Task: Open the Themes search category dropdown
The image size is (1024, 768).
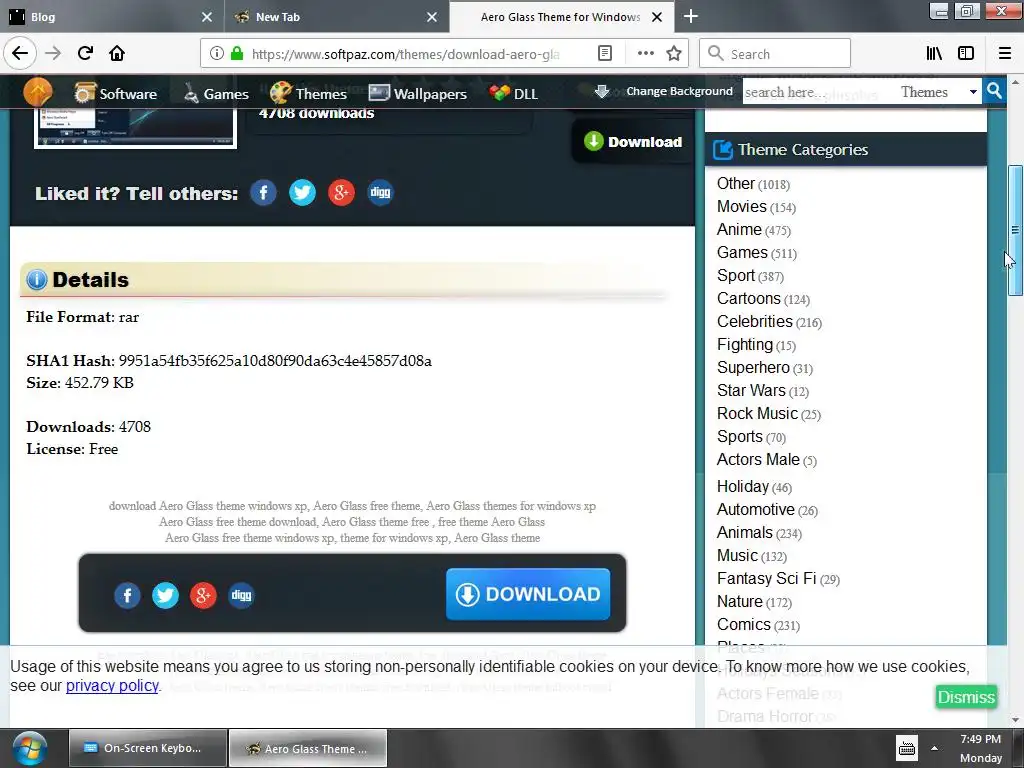Action: (940, 92)
